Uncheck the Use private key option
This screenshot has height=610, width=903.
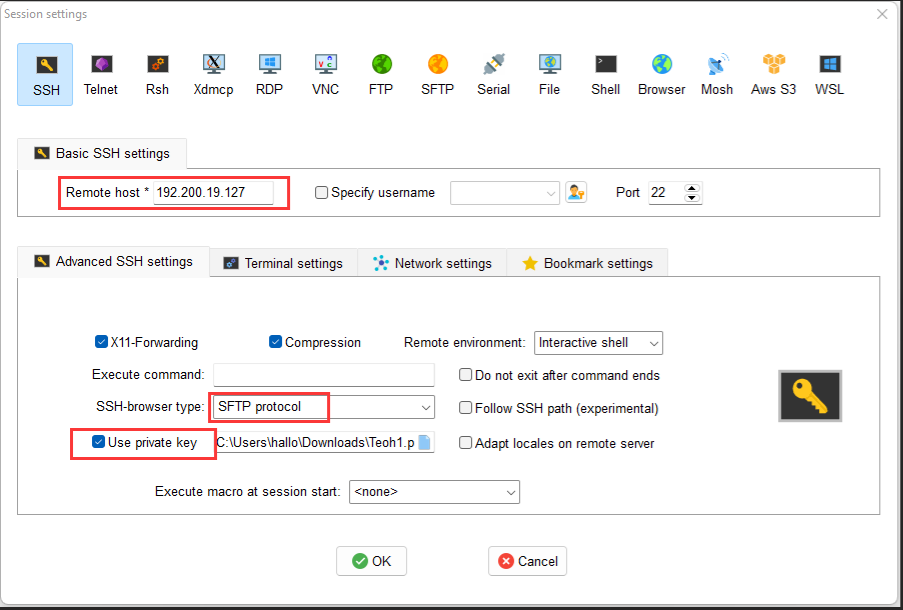click(98, 442)
